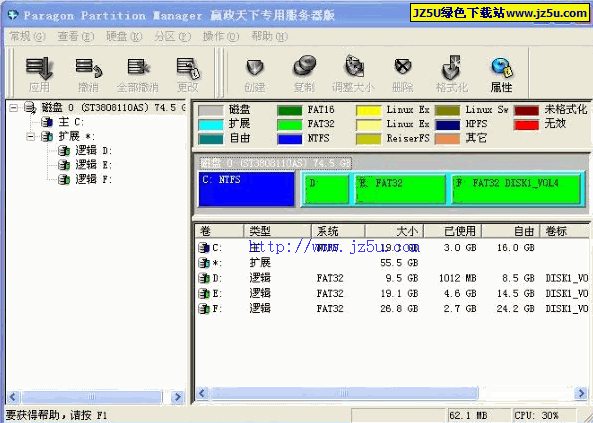Image resolution: width=593 pixels, height=423 pixels.
Task: Sort by the 卷标 column header
Action: click(x=564, y=231)
